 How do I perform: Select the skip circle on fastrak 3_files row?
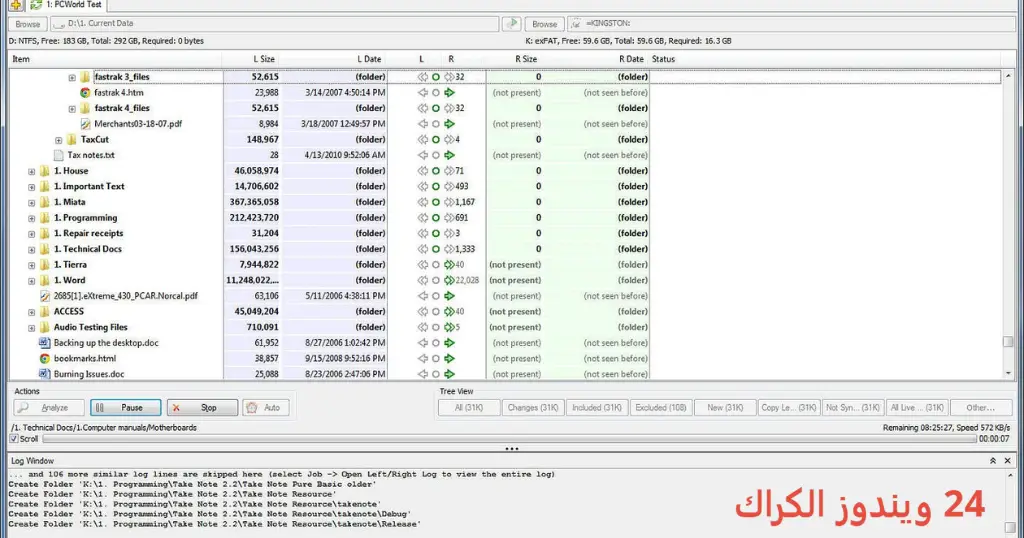click(x=436, y=77)
